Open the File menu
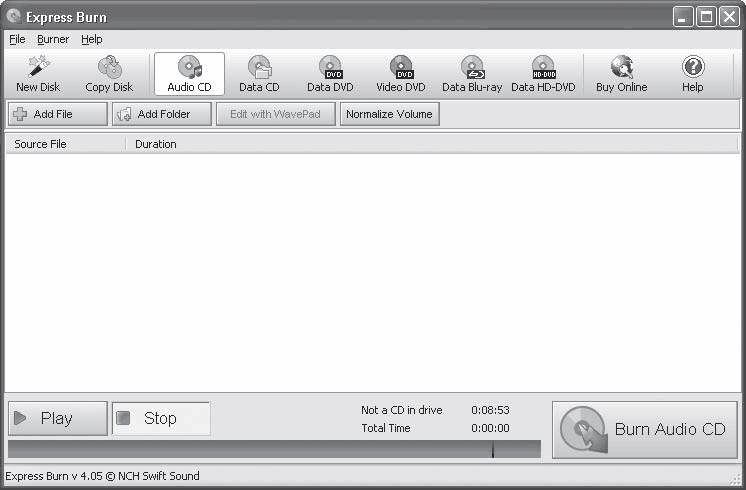This screenshot has width=746, height=490. [17, 39]
